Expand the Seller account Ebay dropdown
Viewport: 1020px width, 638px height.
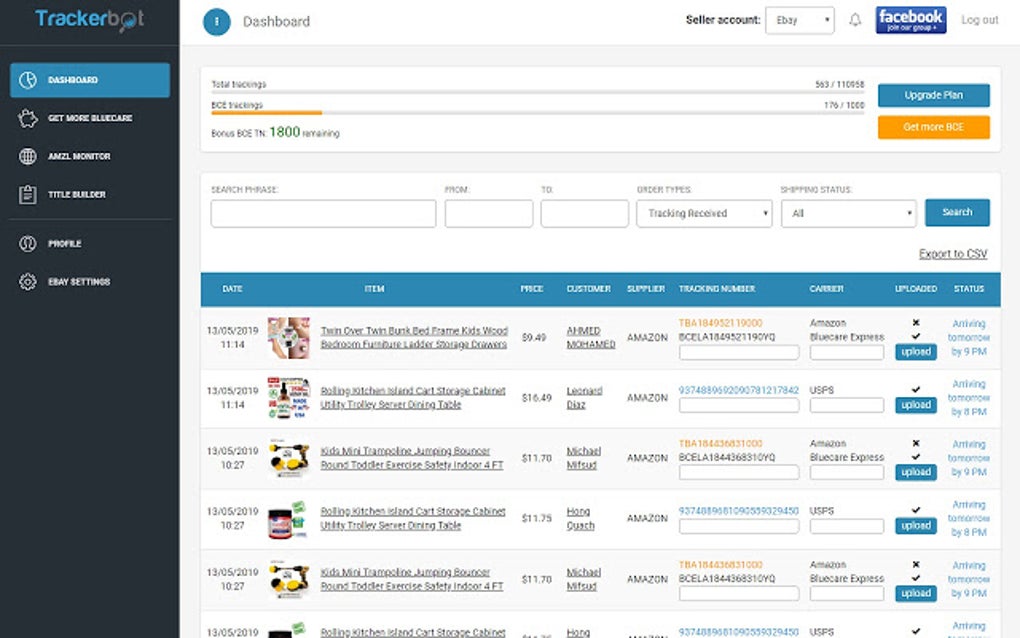pos(799,20)
